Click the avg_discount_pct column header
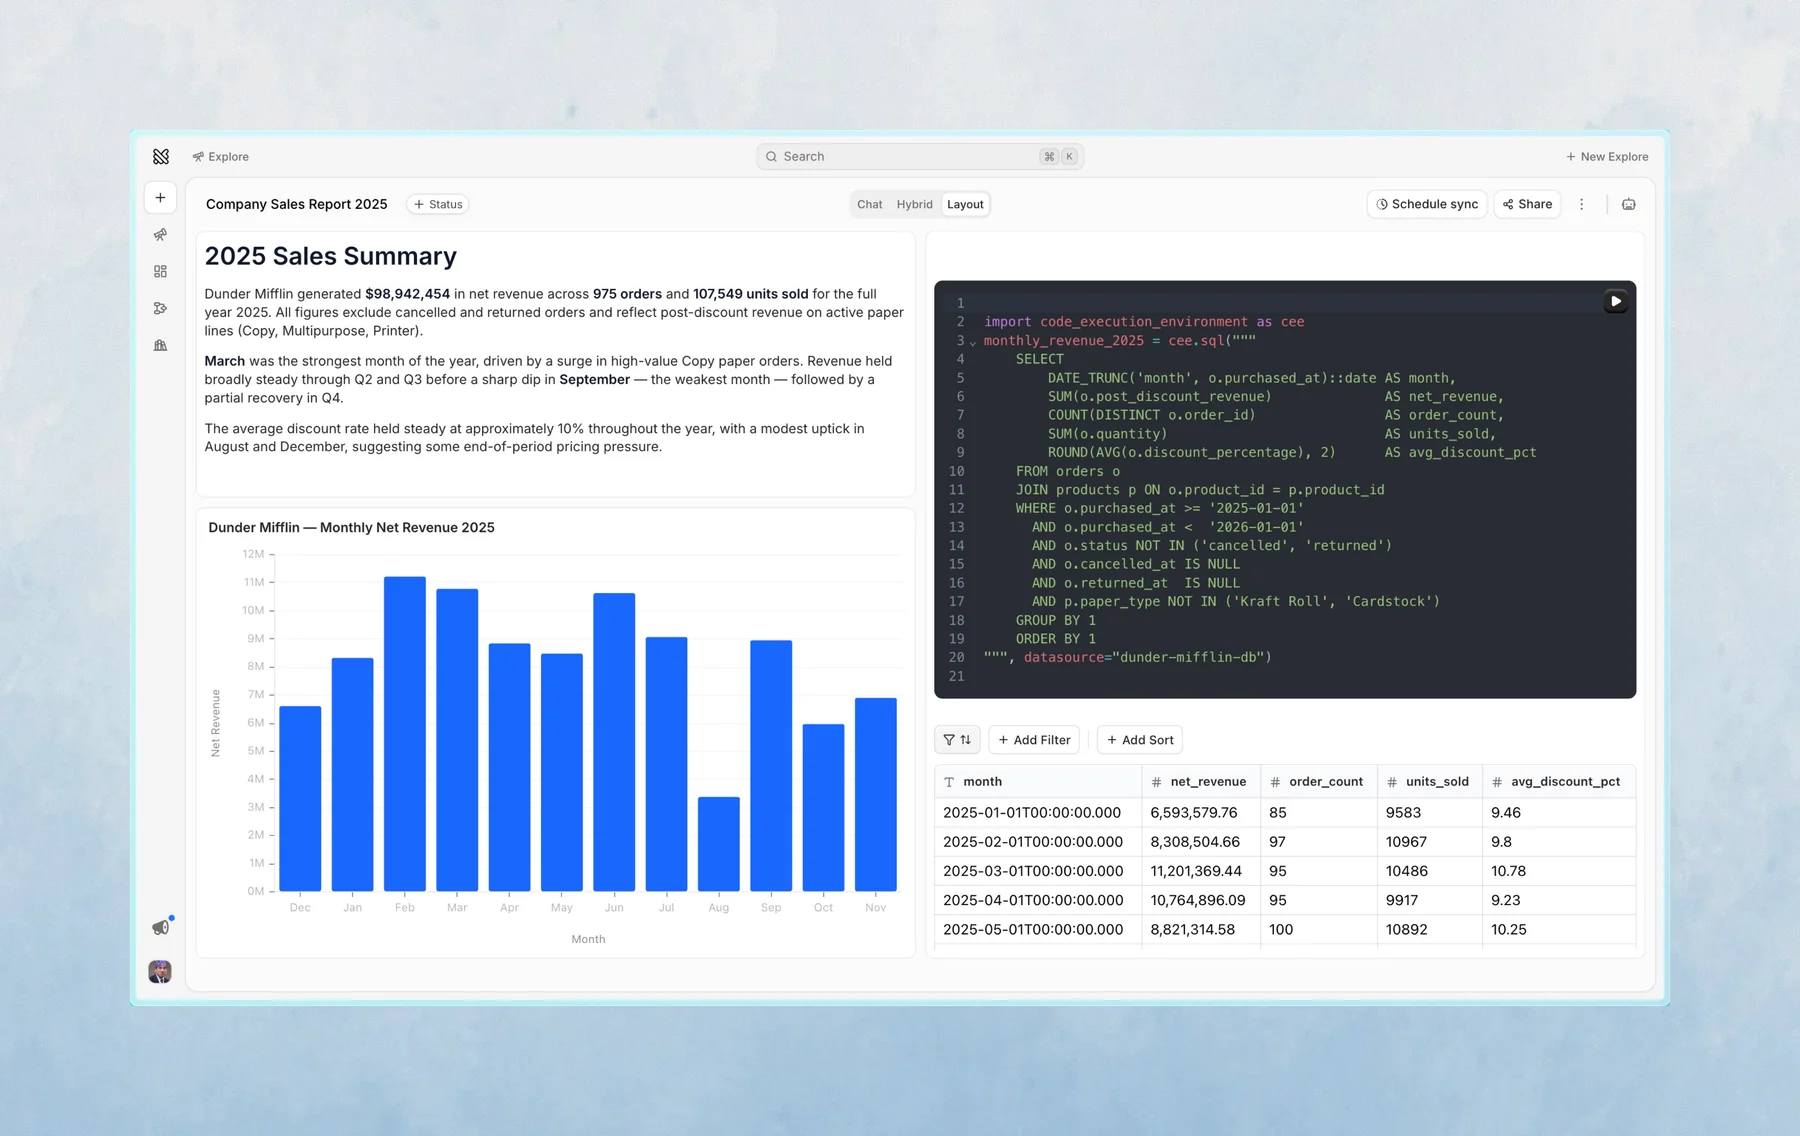1800x1136 pixels. point(1558,782)
